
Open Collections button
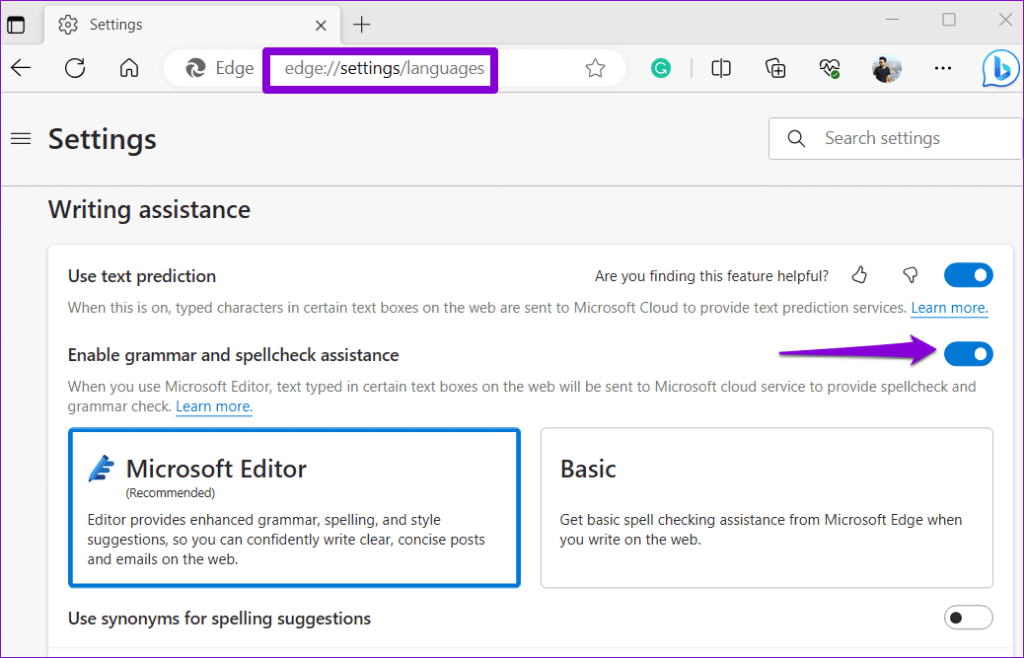(775, 68)
